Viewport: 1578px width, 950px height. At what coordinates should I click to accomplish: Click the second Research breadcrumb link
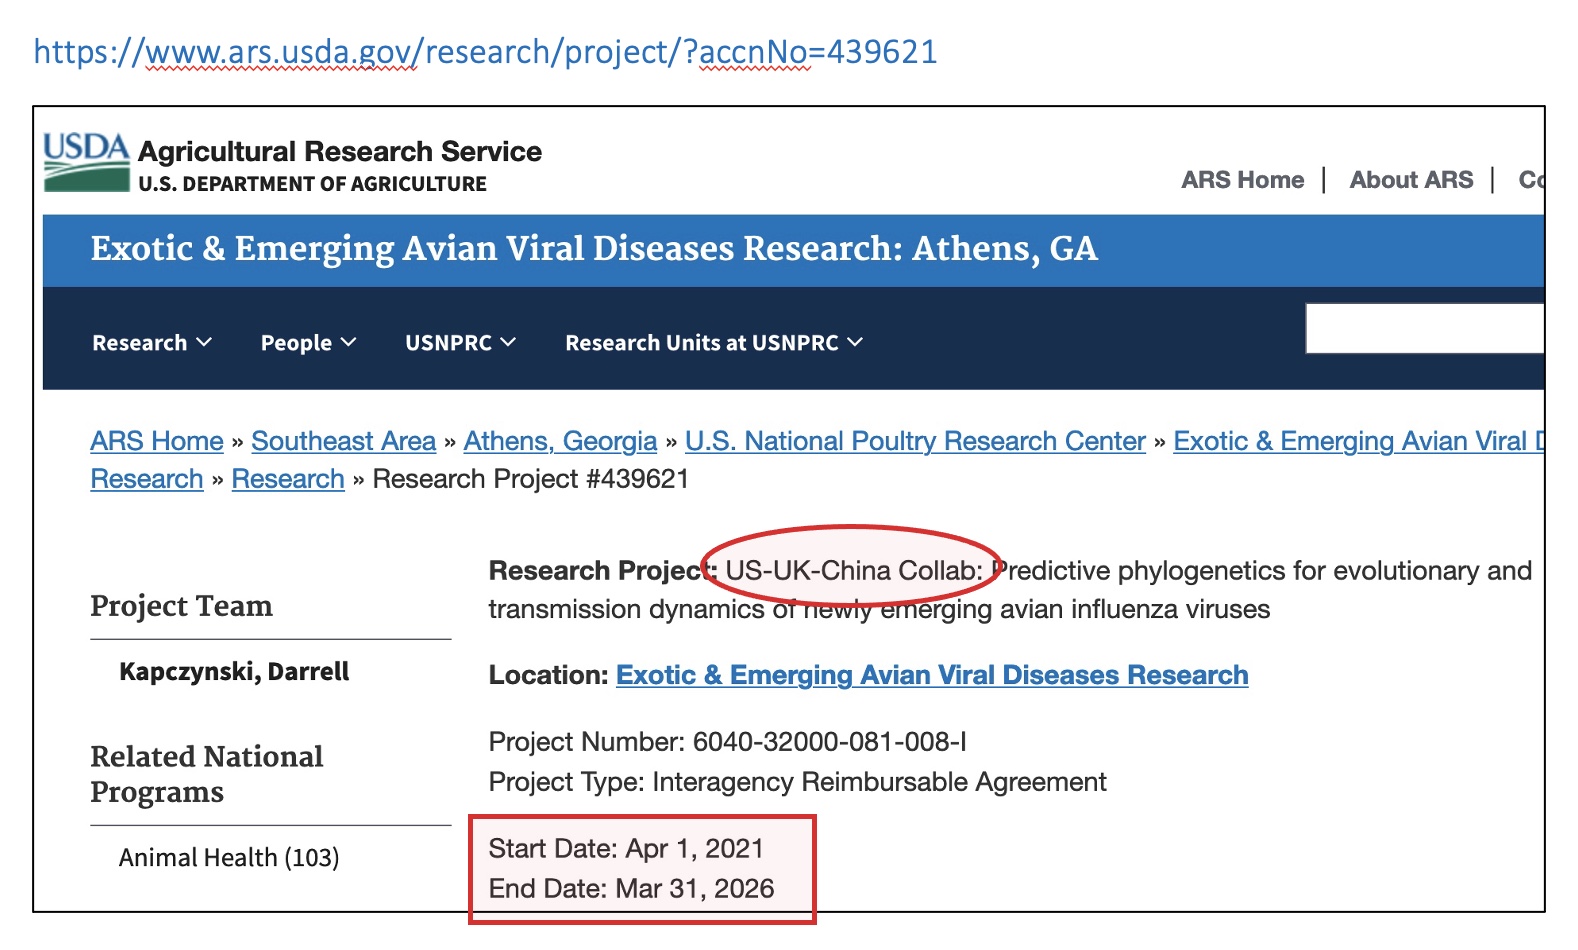tap(288, 479)
